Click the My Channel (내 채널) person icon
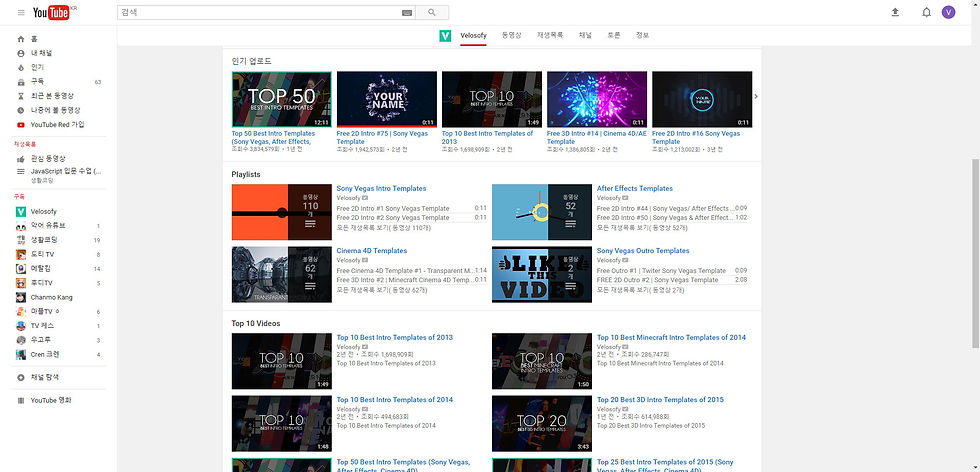 (21, 53)
